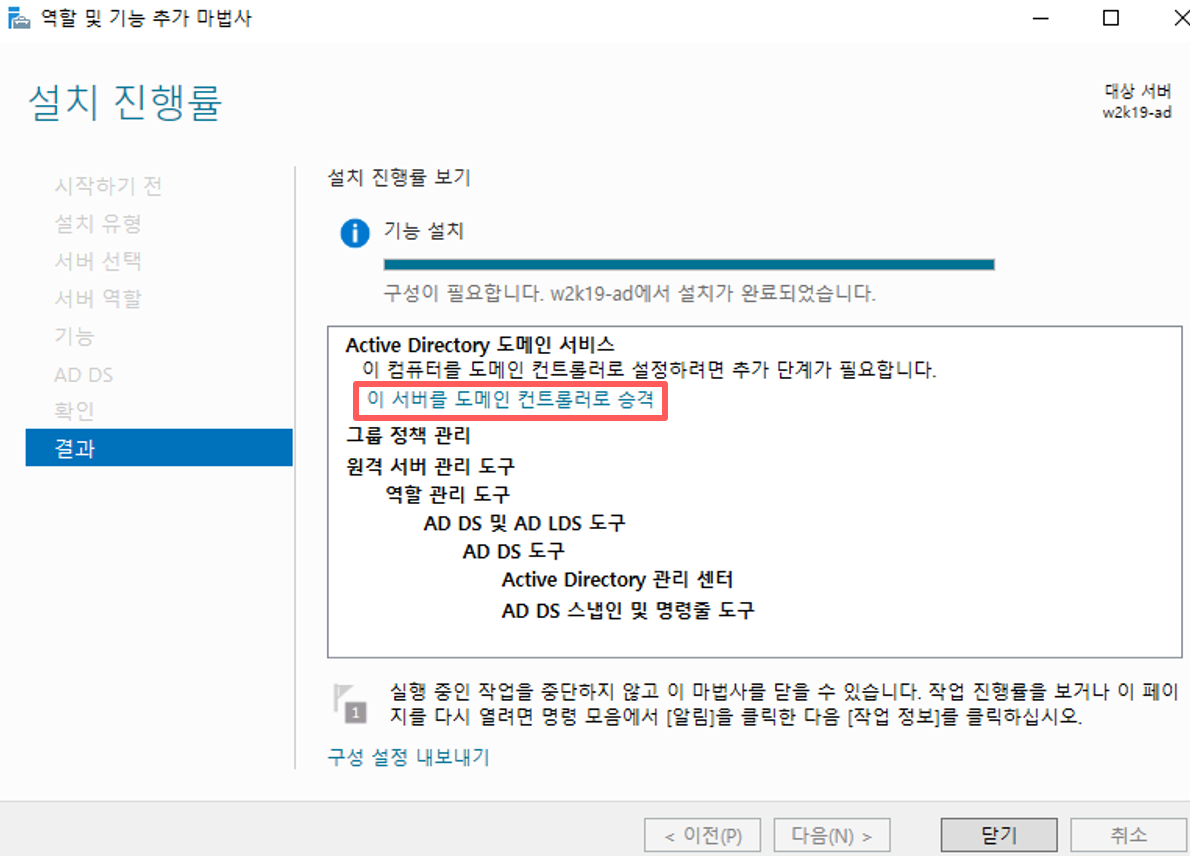1190x856 pixels.
Task: Click Active Directory 관리 센터 entry
Action: [x=617, y=580]
